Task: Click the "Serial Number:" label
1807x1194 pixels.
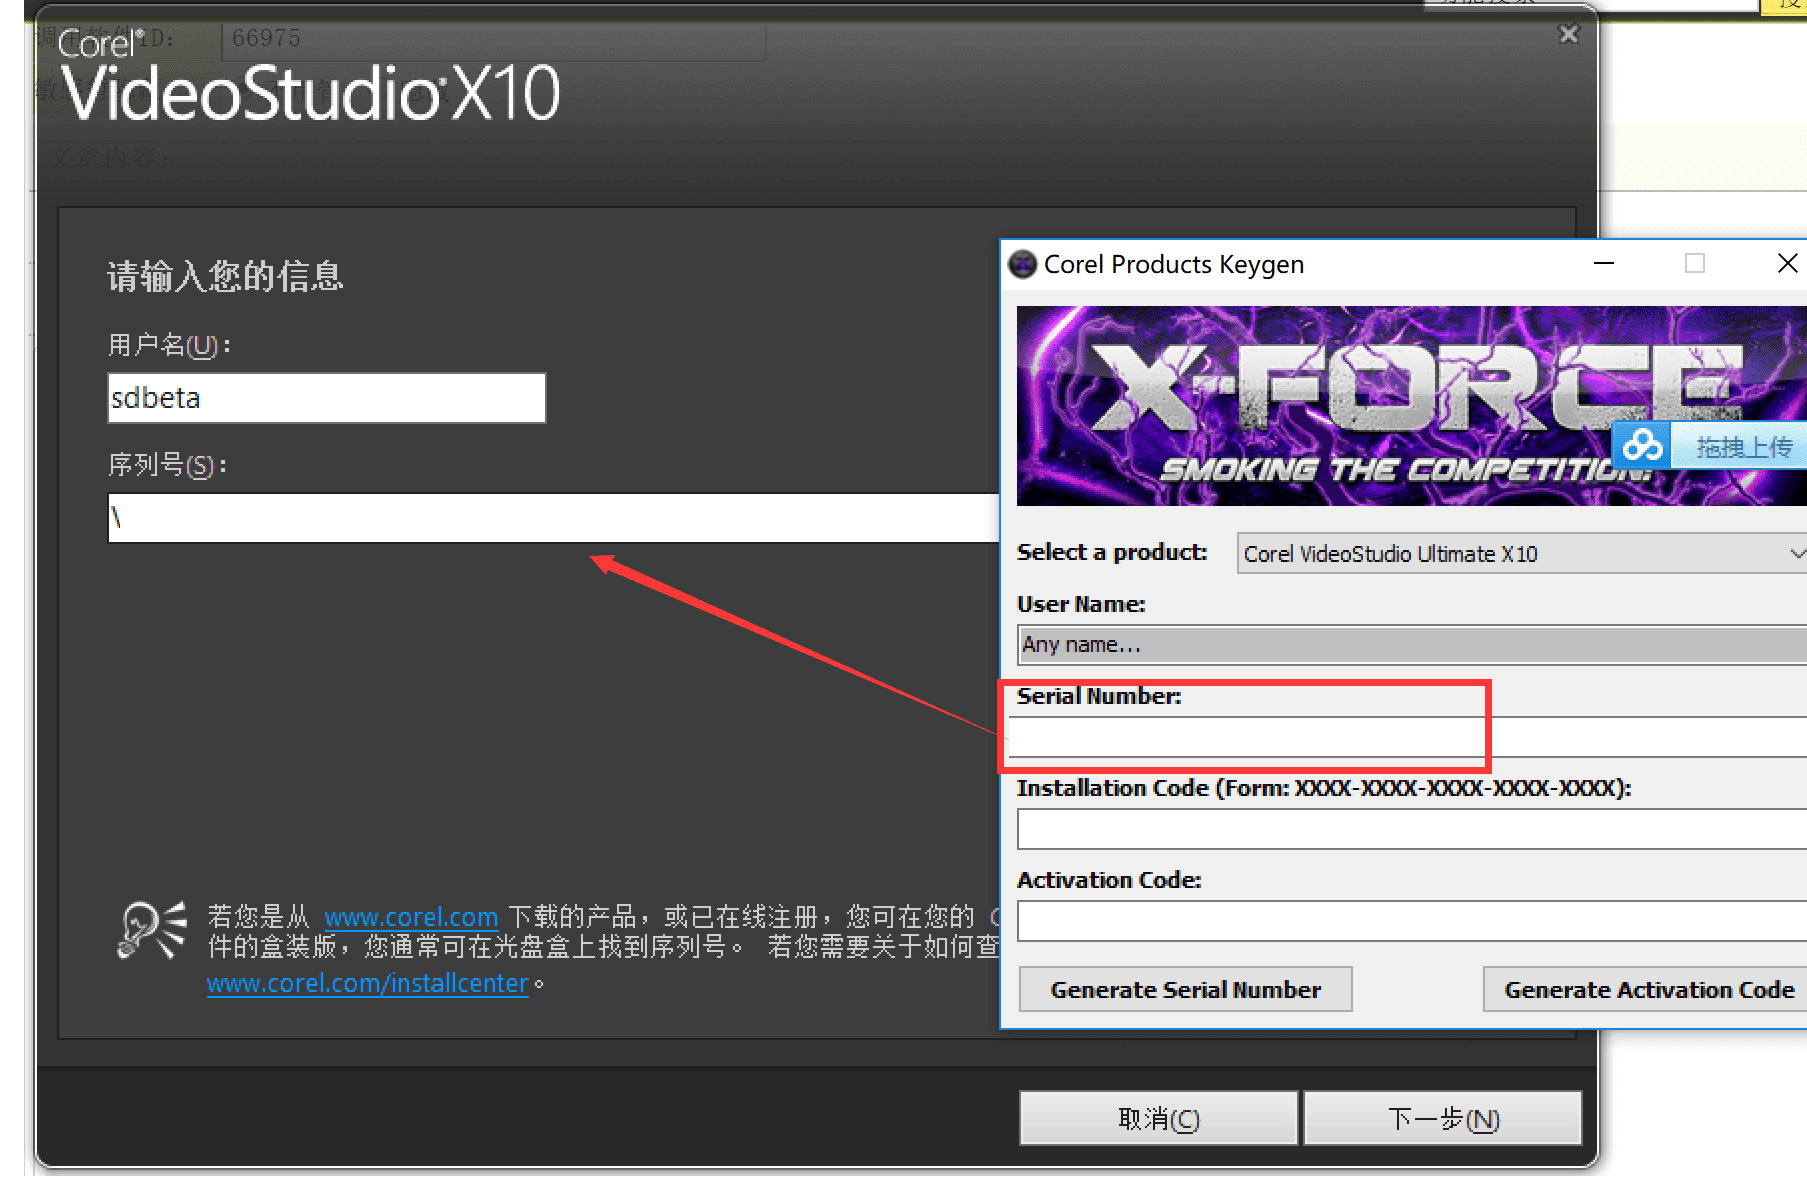Action: click(x=1099, y=696)
